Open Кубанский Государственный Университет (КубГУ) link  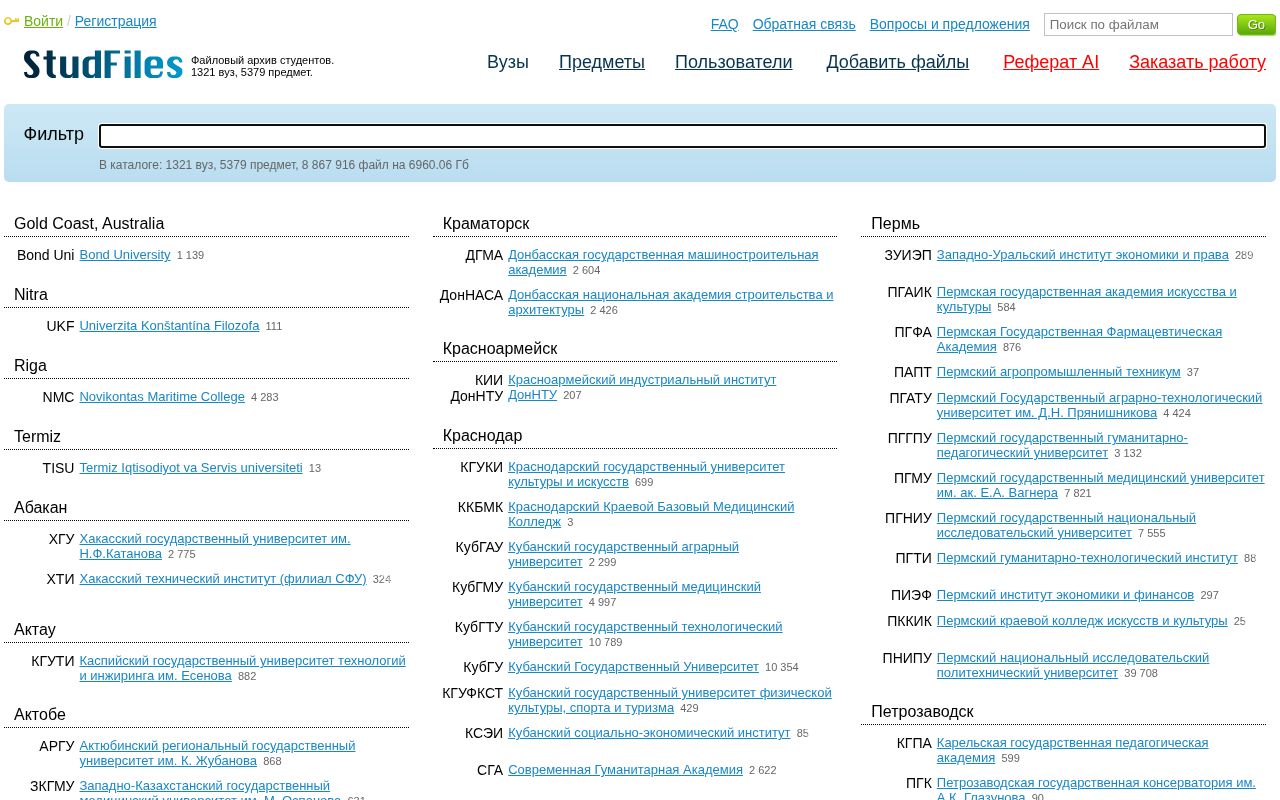click(x=633, y=667)
